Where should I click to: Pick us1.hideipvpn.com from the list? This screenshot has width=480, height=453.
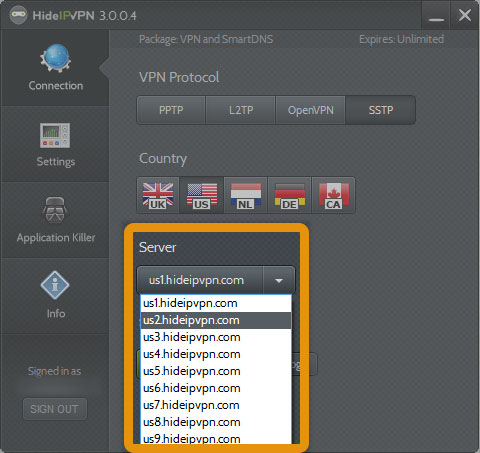[x=216, y=303]
